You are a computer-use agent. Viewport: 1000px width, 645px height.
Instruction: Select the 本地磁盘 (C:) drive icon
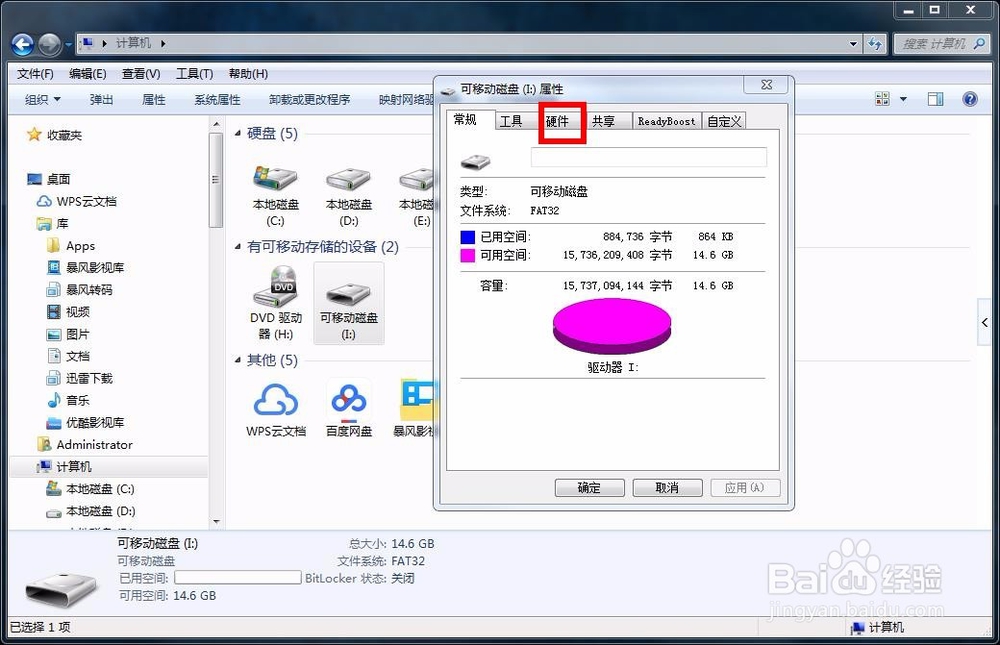coord(275,195)
